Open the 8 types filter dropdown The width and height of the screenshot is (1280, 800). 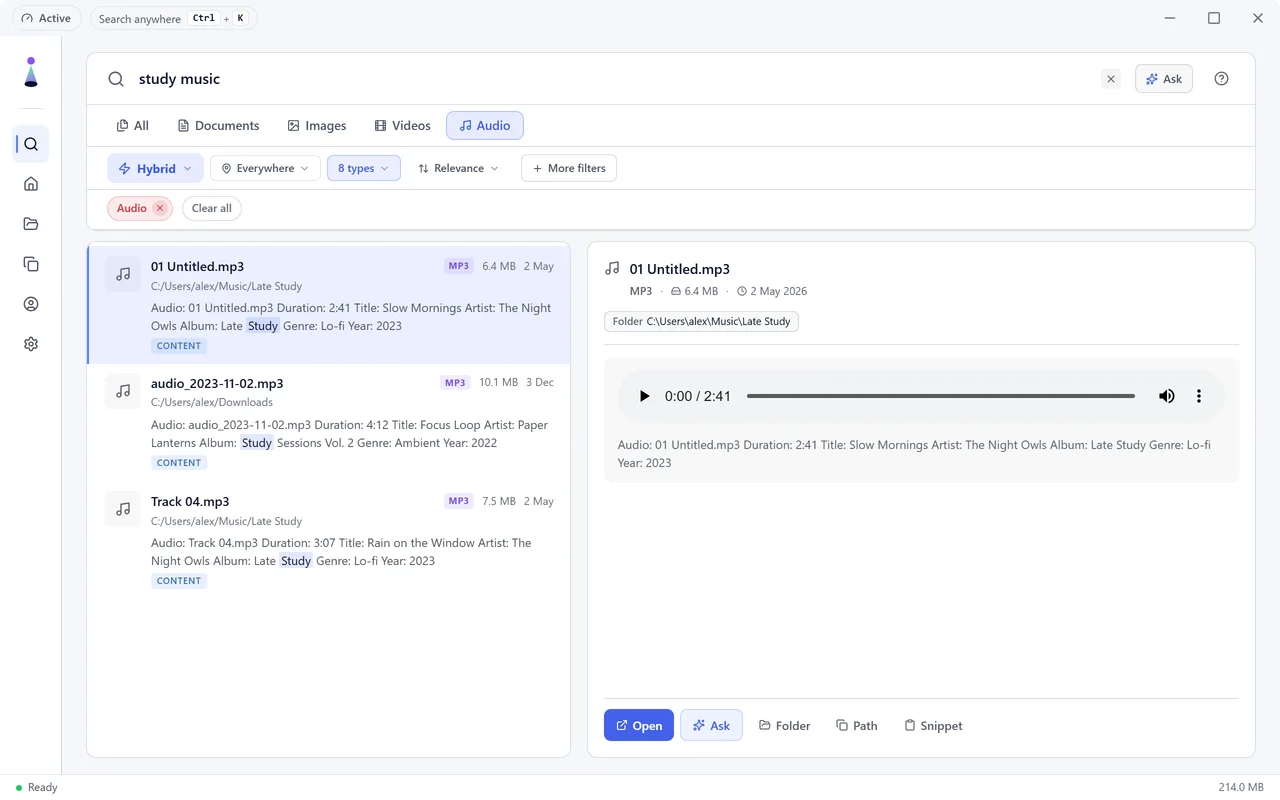(364, 168)
